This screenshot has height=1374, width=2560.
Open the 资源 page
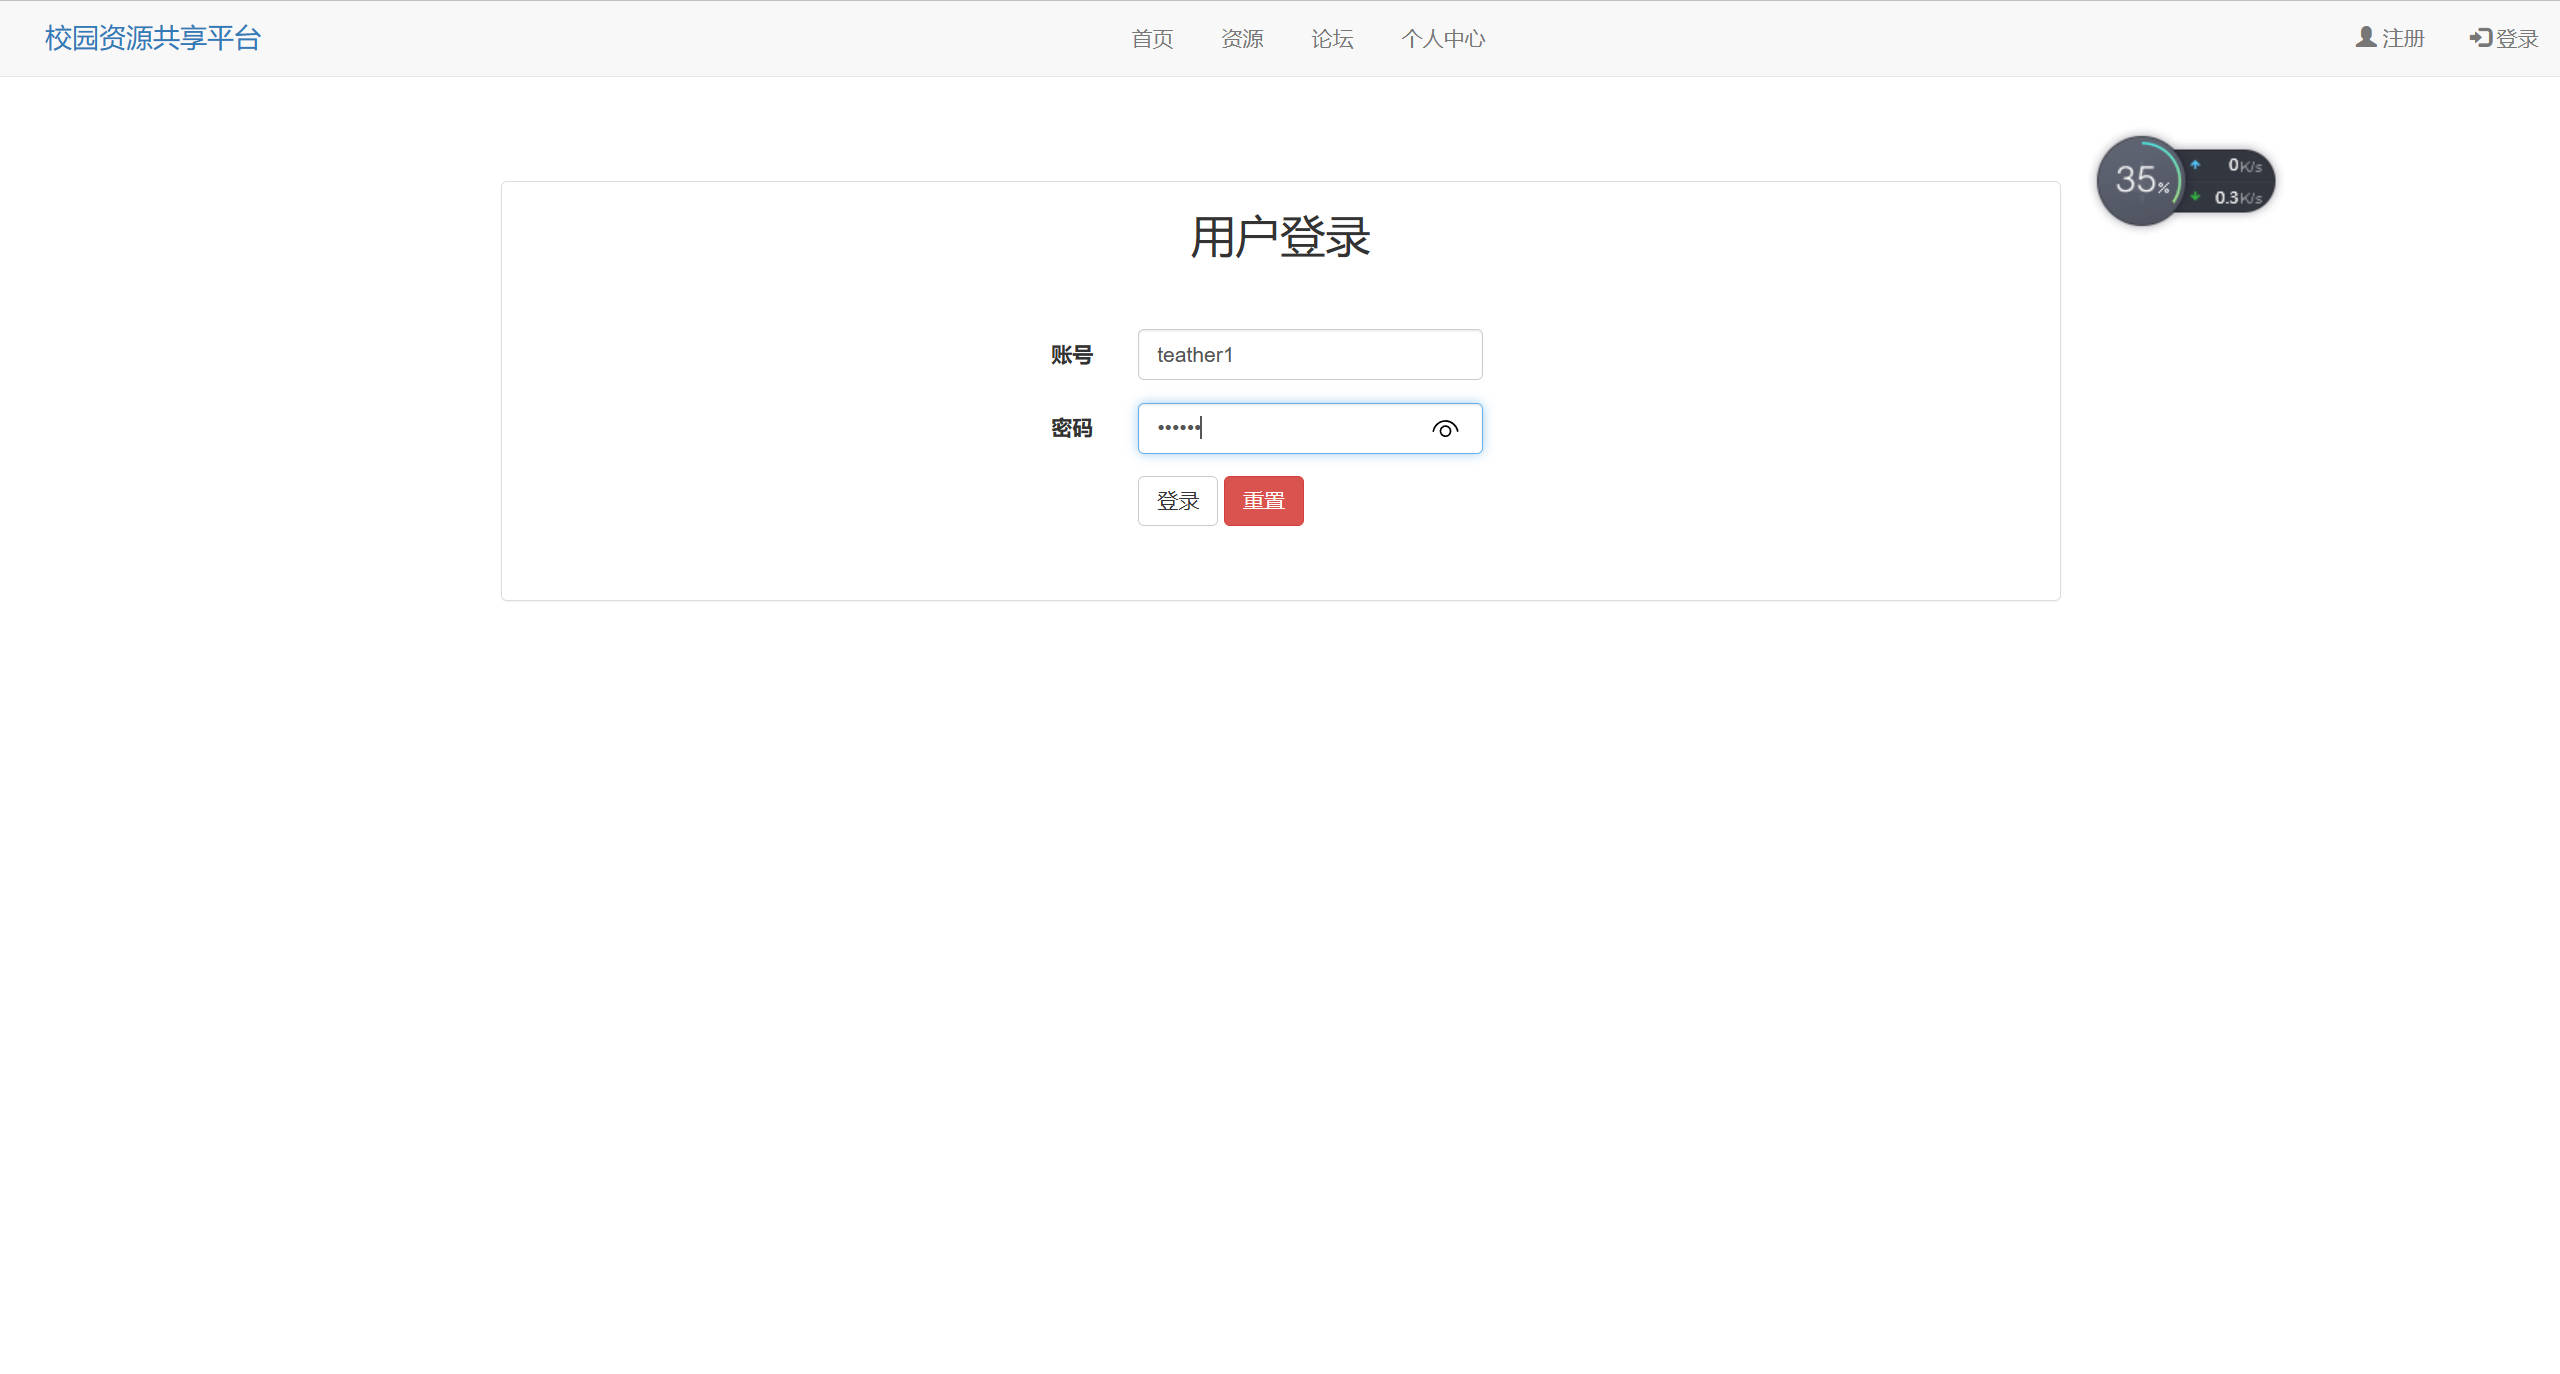[1242, 38]
